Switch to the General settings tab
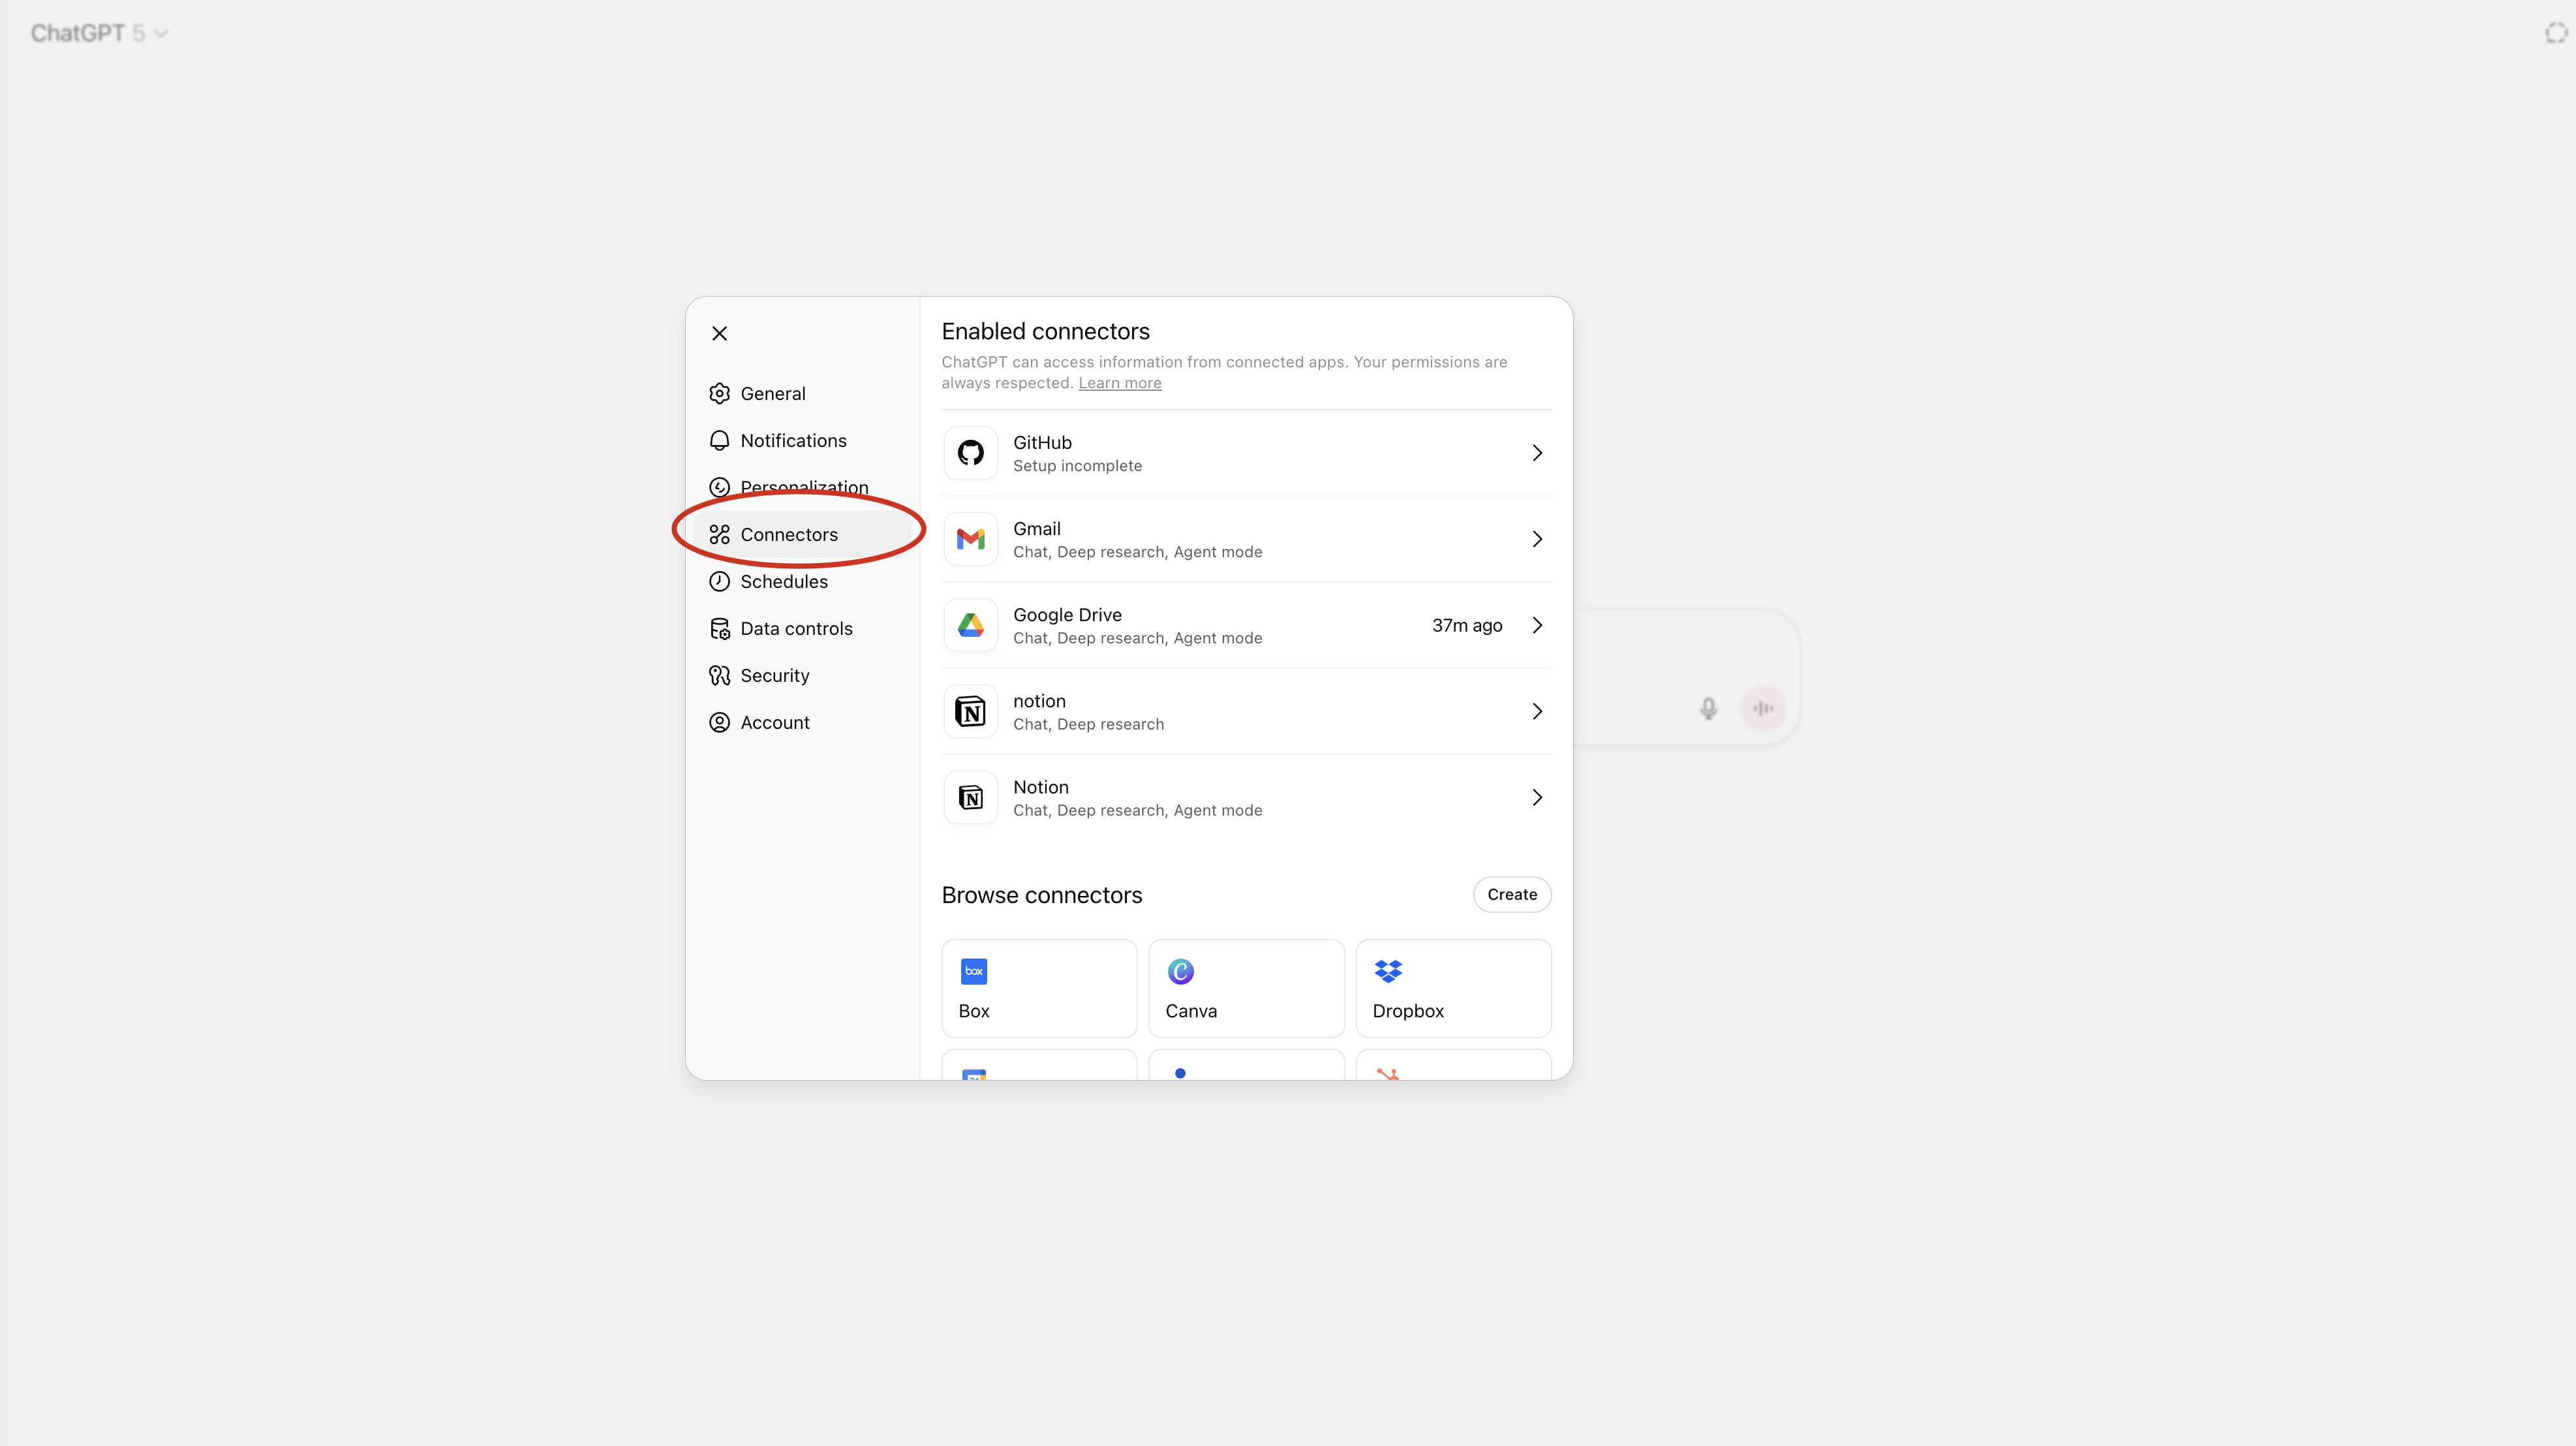 (772, 393)
